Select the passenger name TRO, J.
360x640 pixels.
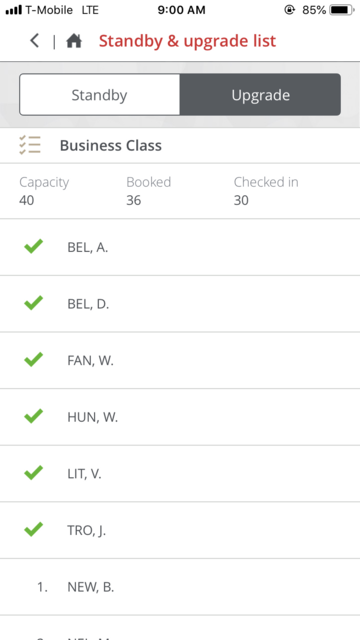coord(87,530)
